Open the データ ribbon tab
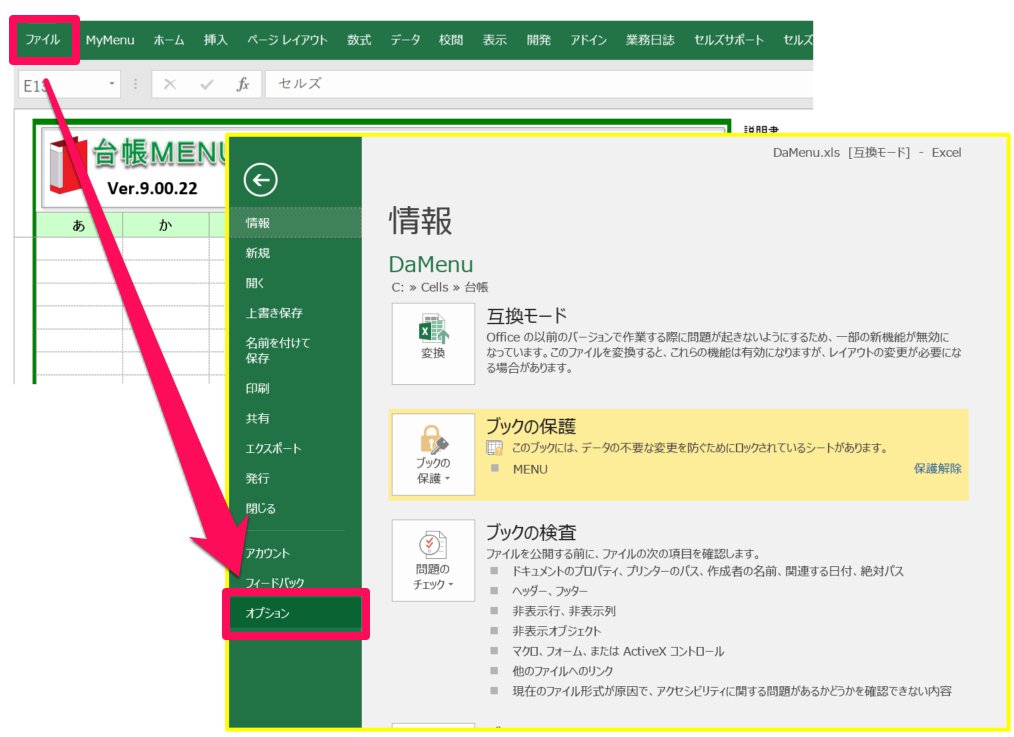Screen dimensions: 1014x737 [405, 40]
